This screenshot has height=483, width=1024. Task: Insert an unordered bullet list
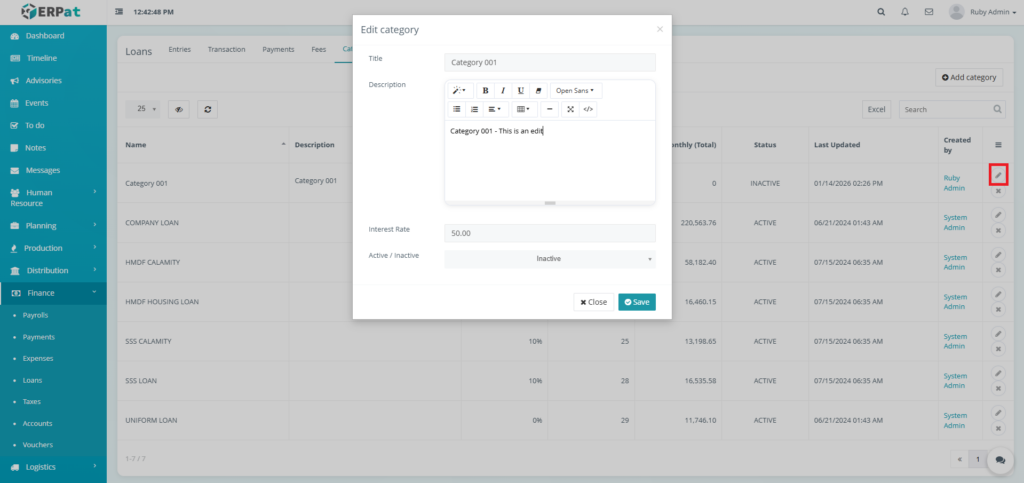point(457,109)
